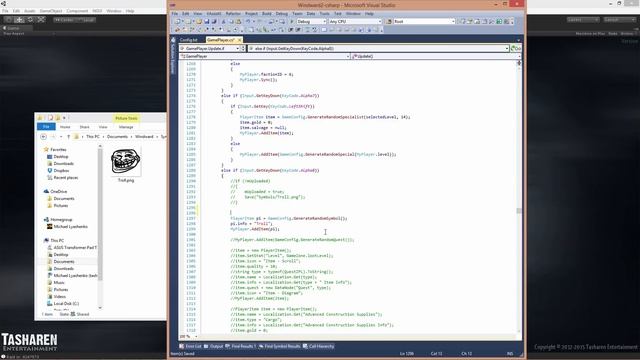Screen dimensions: 640x360
Task: Open the Edit menu in Visual Studio
Action: (x=186, y=13)
